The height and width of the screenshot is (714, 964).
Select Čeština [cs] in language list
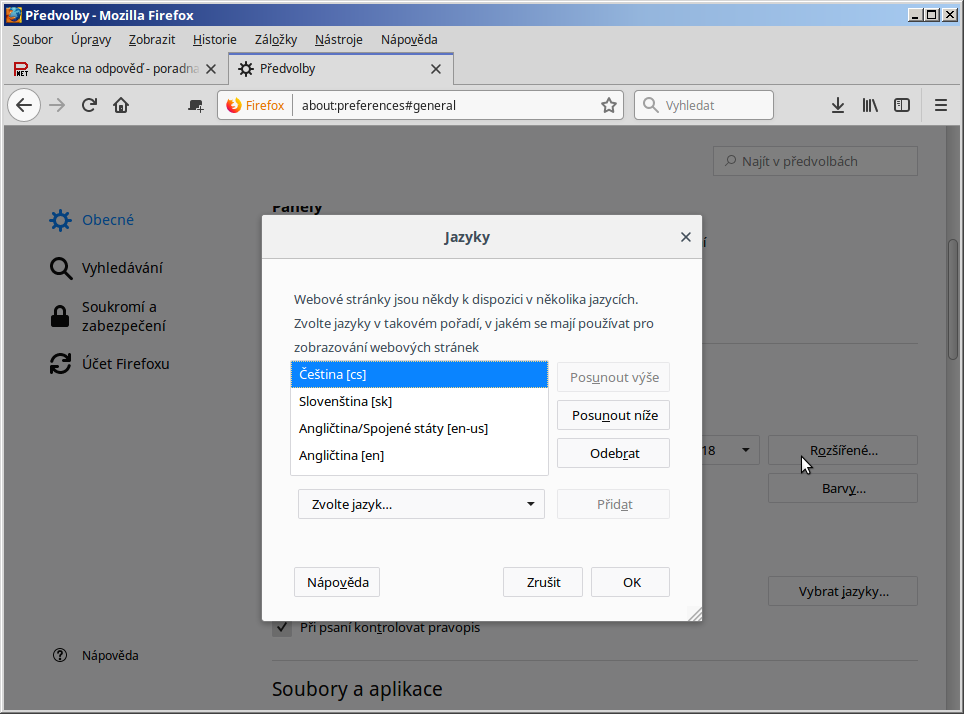pyautogui.click(x=419, y=375)
